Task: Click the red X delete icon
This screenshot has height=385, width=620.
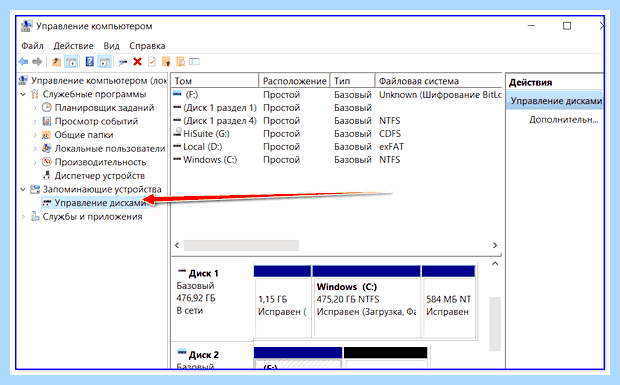Action: point(137,62)
